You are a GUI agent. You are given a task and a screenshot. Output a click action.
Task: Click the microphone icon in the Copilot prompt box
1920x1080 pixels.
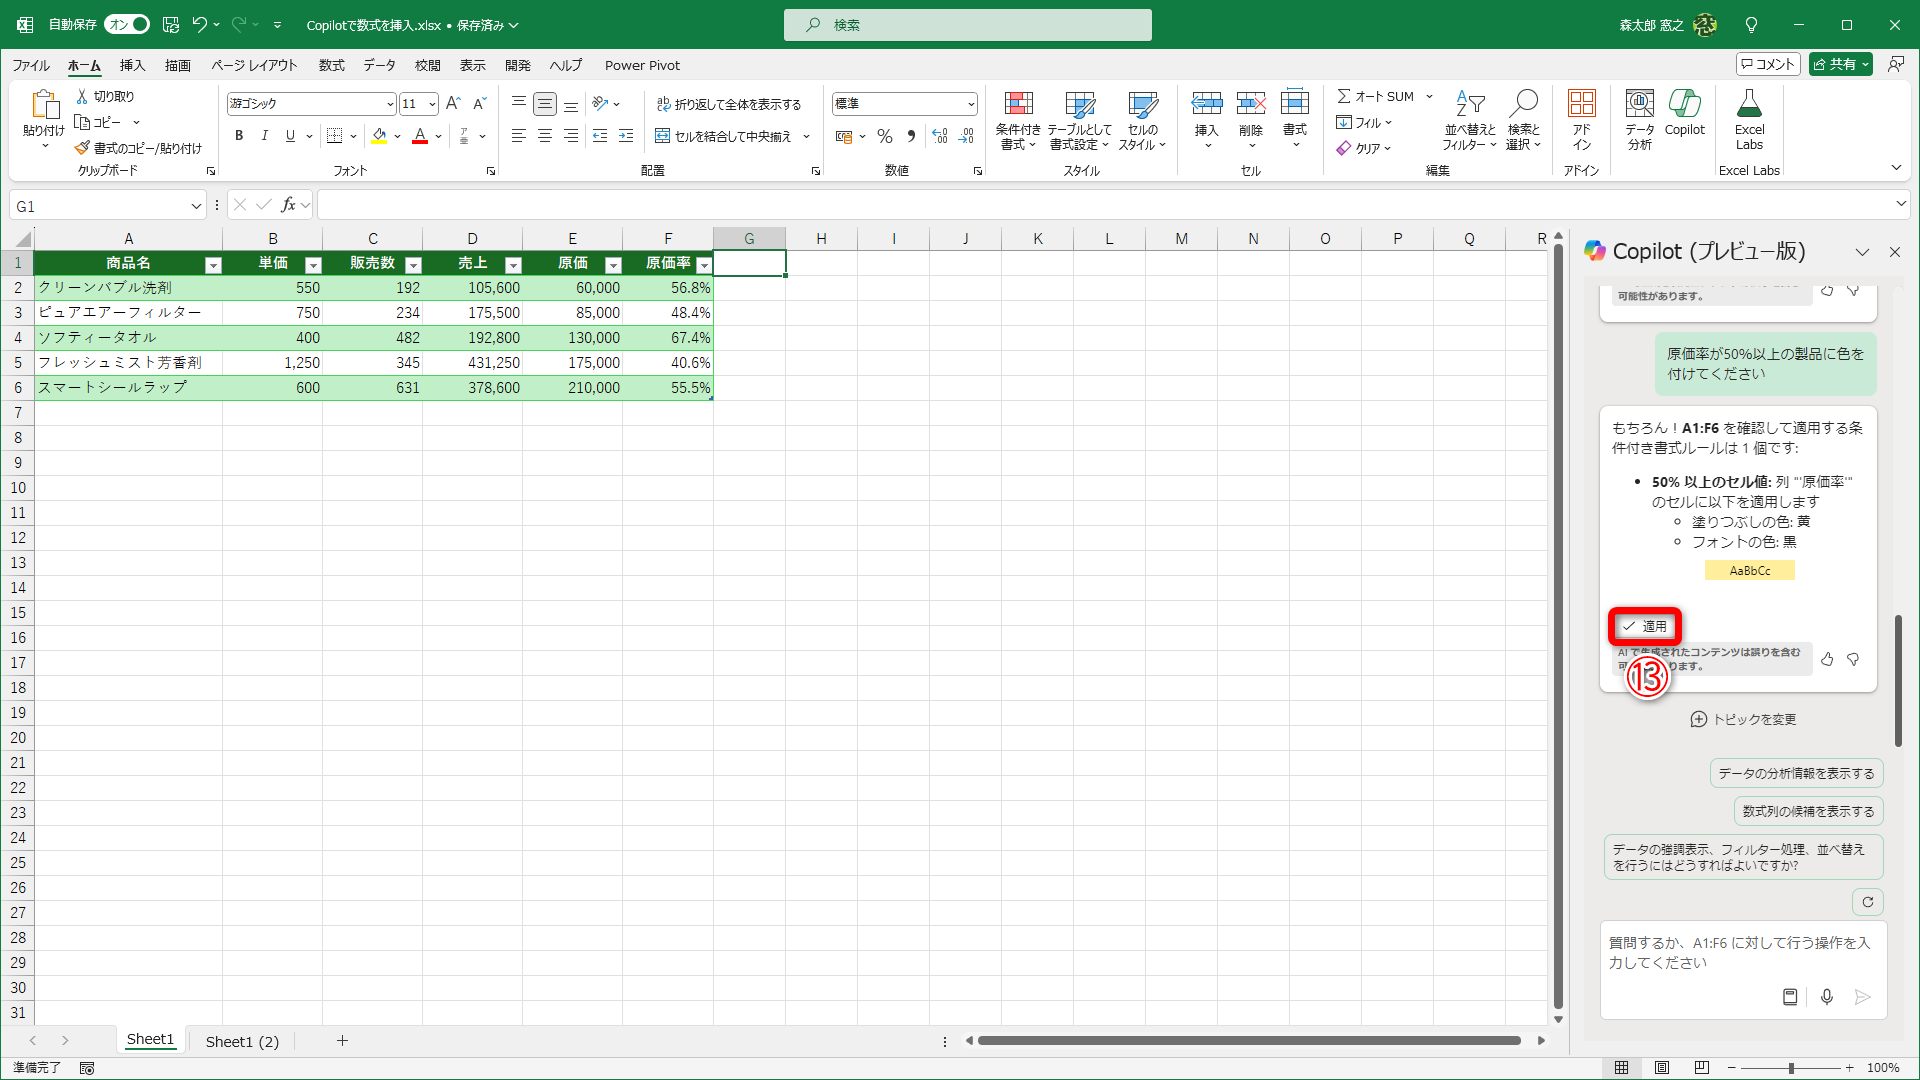(x=1826, y=997)
